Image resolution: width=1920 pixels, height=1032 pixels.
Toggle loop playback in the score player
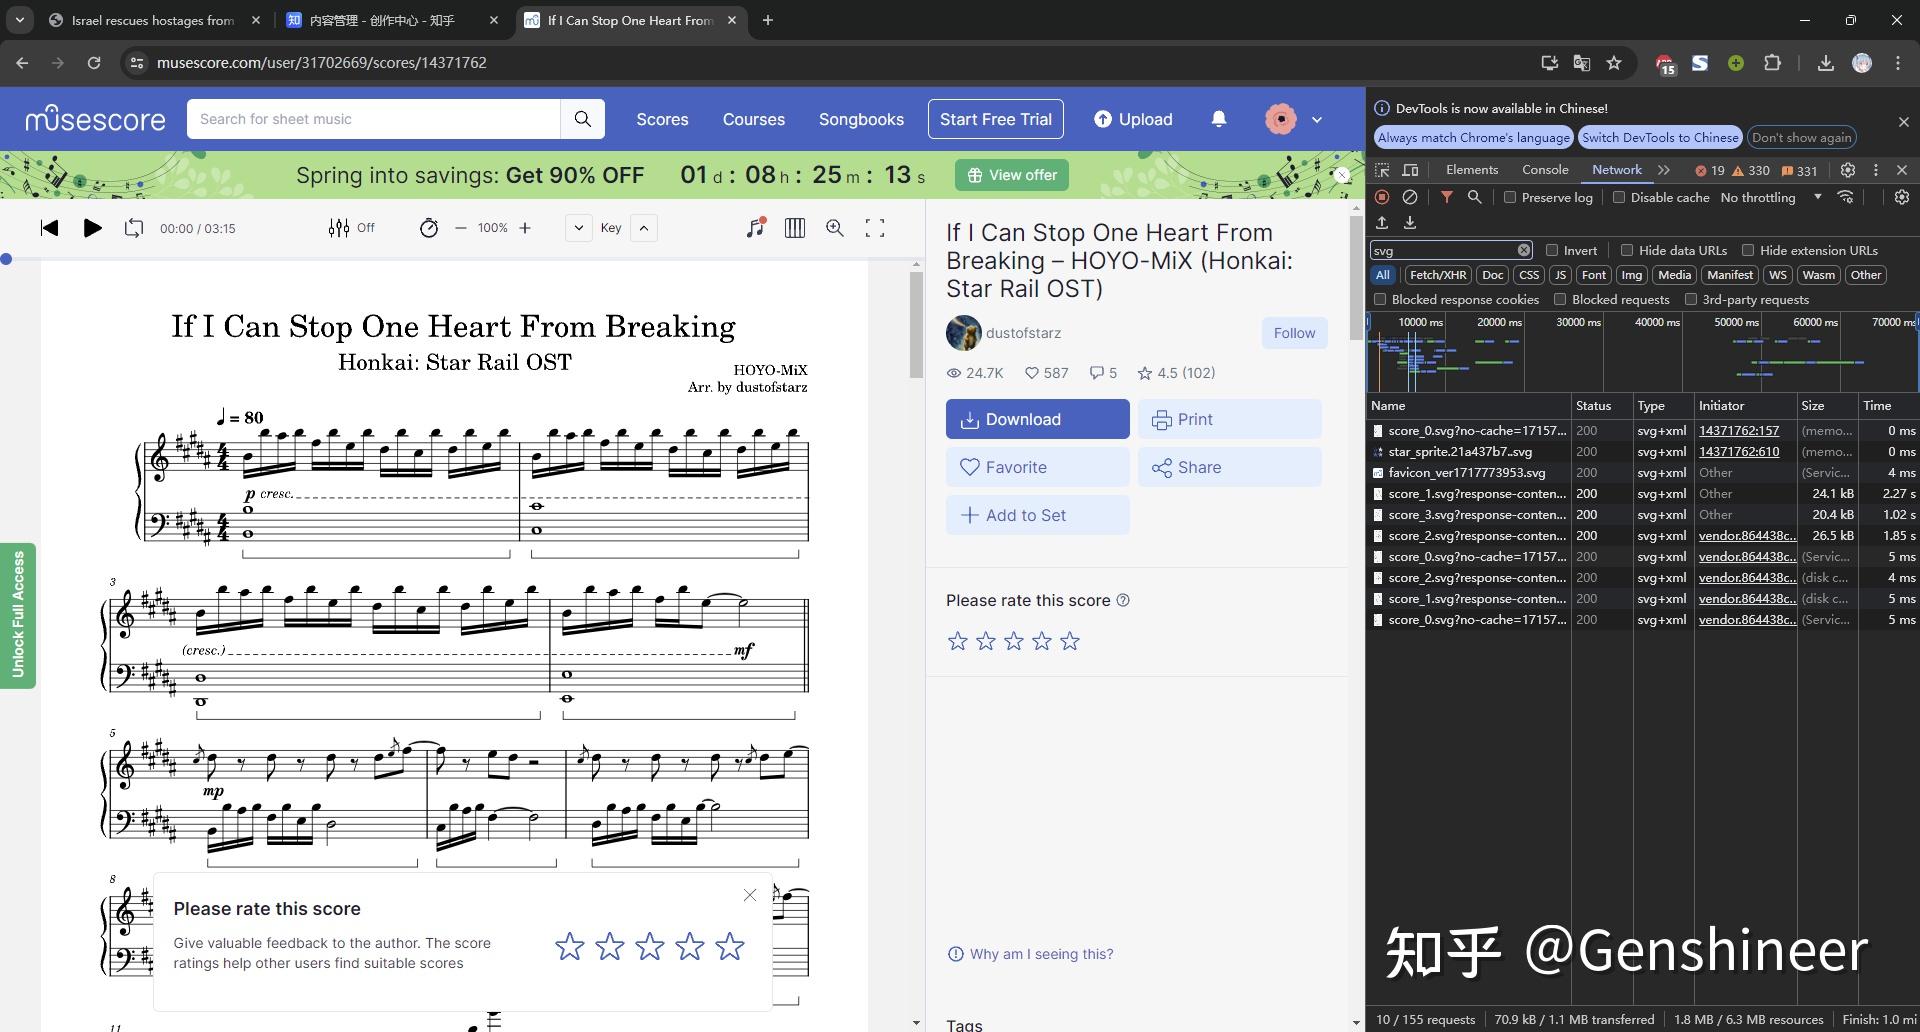[133, 228]
